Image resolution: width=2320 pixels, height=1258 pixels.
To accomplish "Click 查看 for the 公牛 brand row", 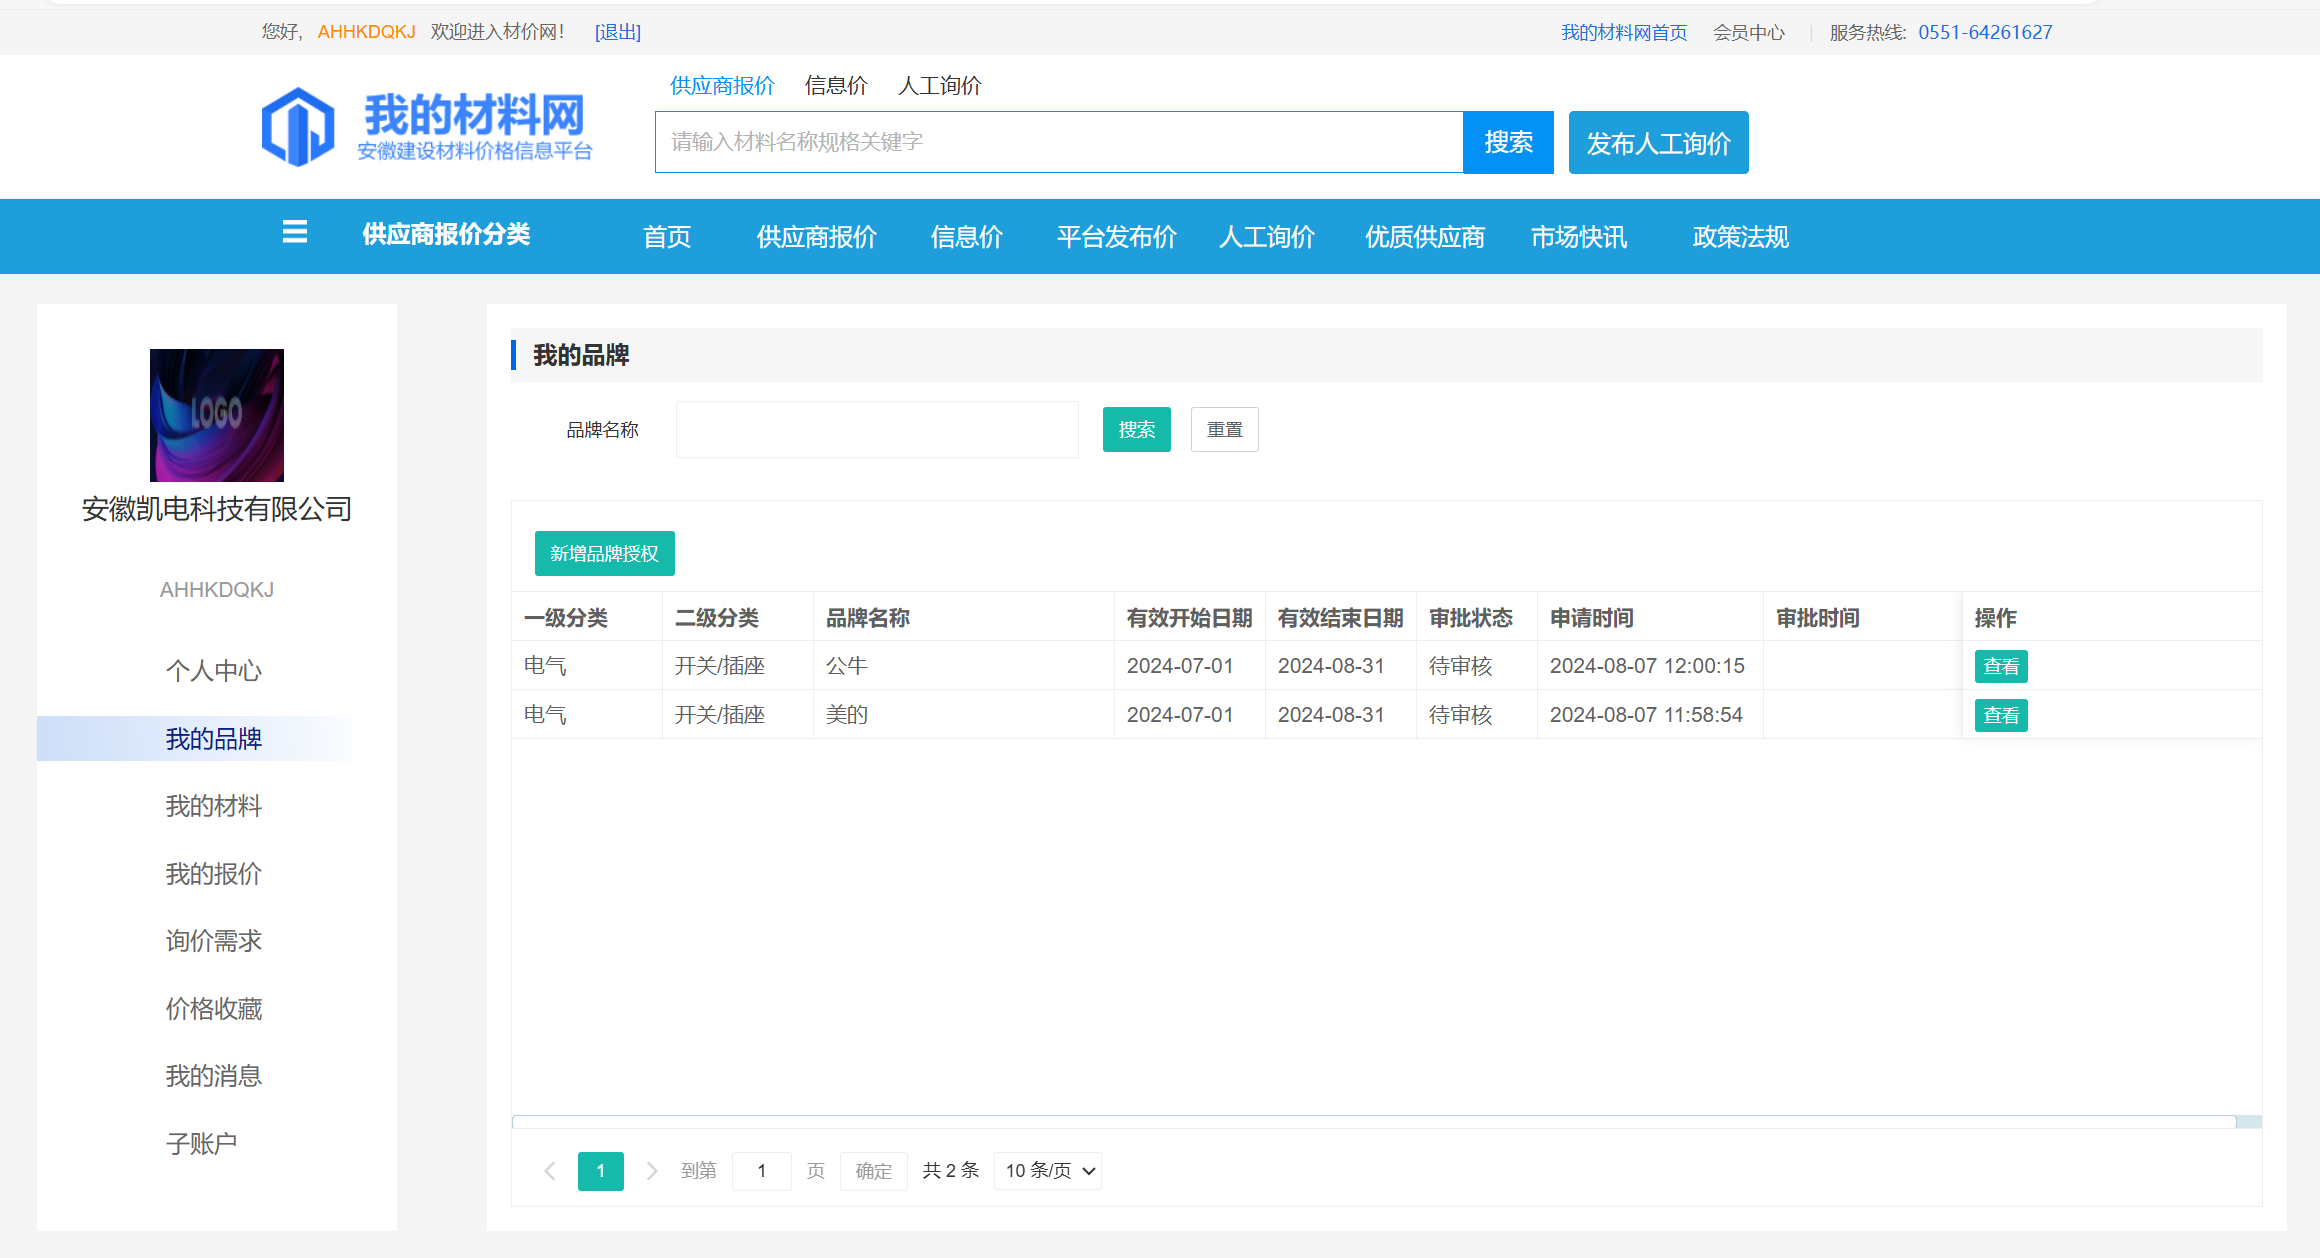I will pos(2000,667).
